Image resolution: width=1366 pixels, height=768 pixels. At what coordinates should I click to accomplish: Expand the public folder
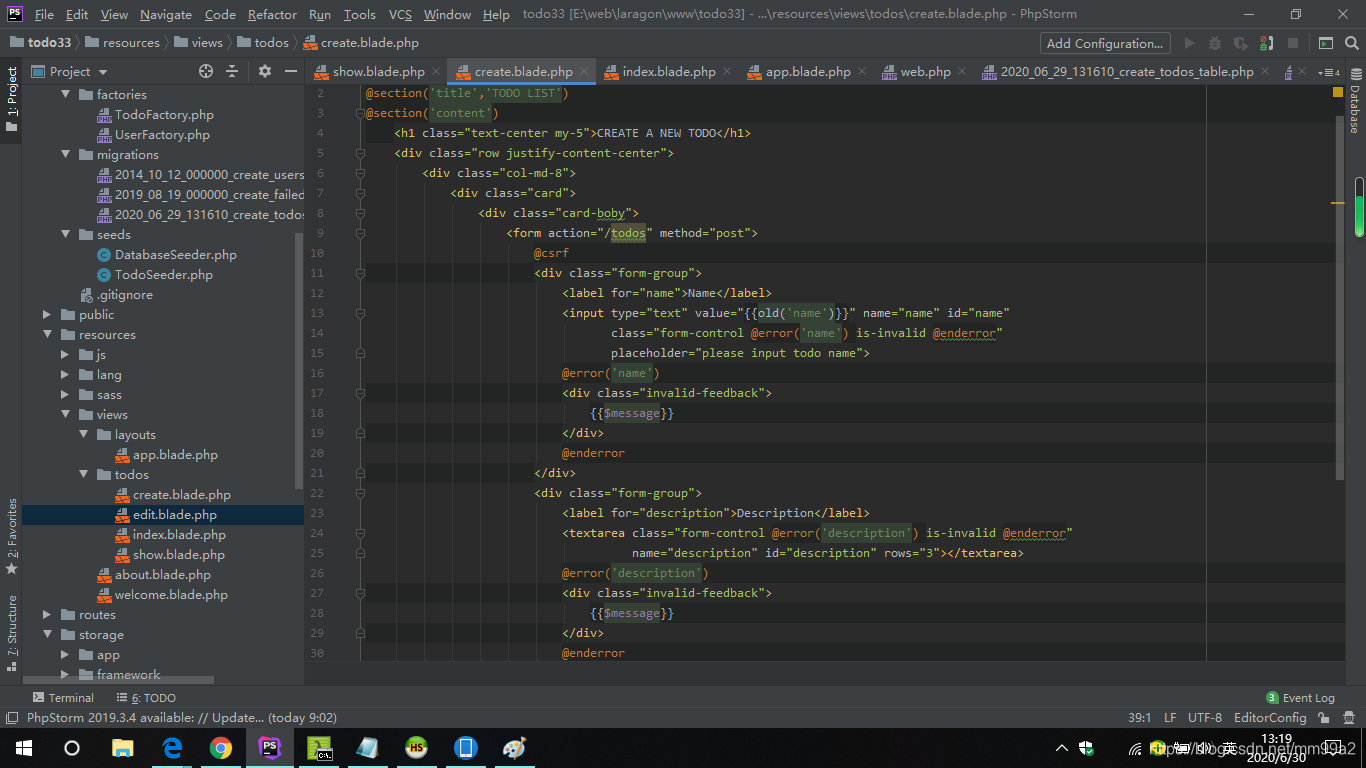[x=47, y=314]
